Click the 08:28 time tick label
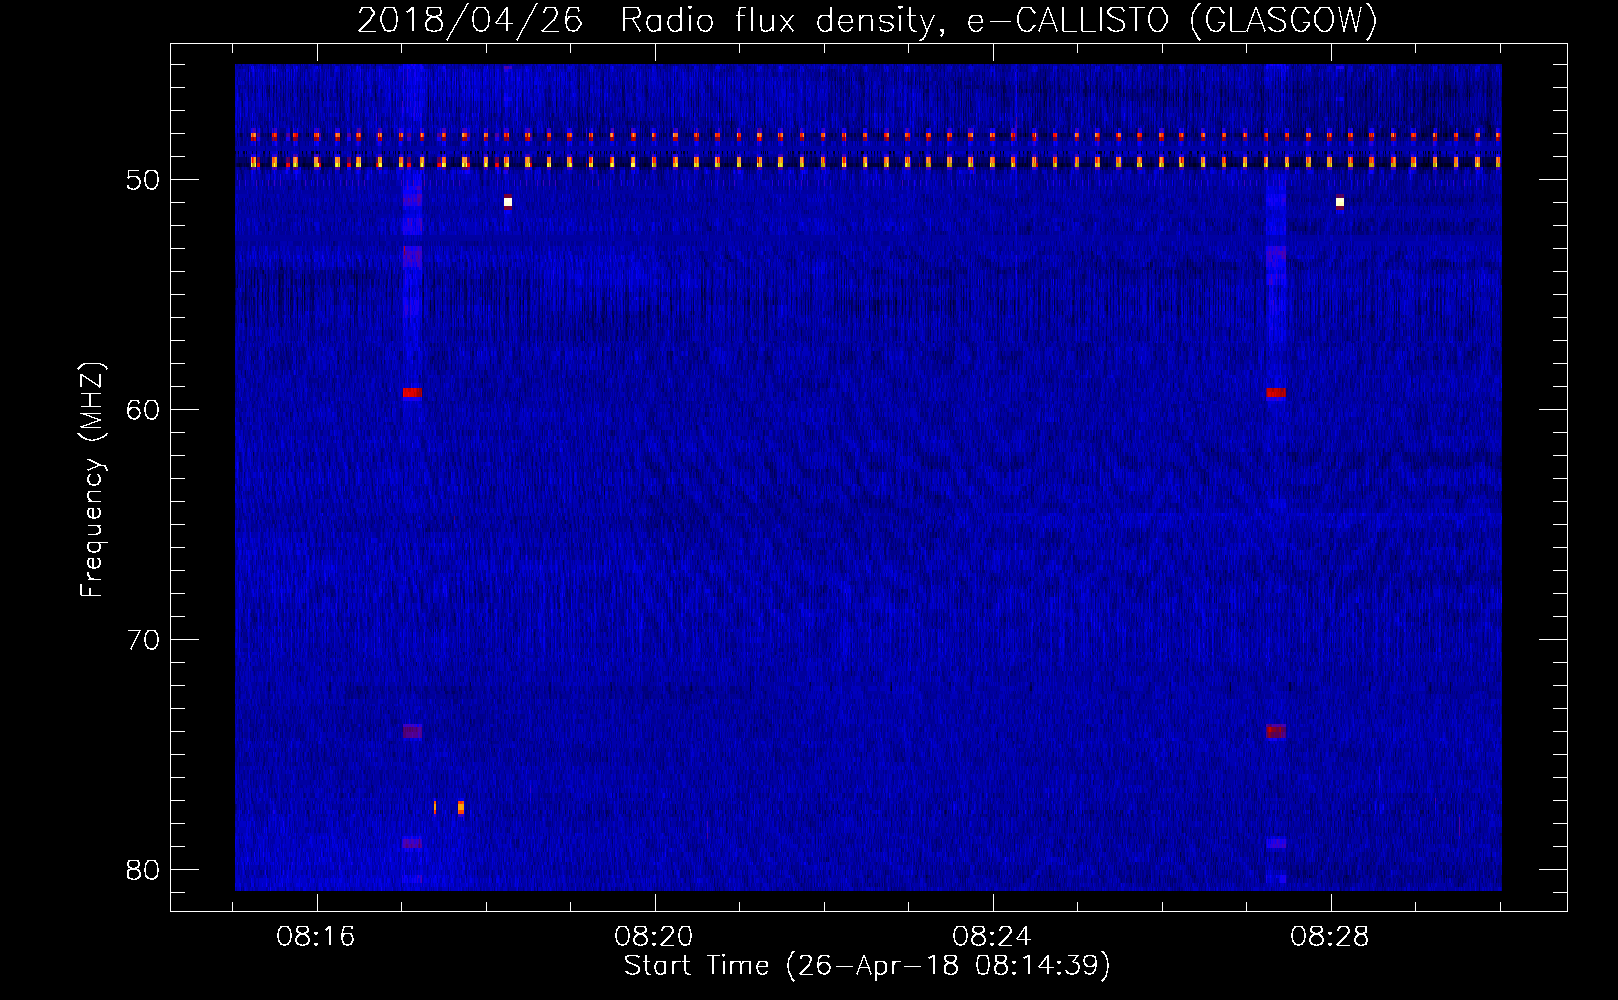Screen dimensions: 1618x1000 [x=1330, y=937]
